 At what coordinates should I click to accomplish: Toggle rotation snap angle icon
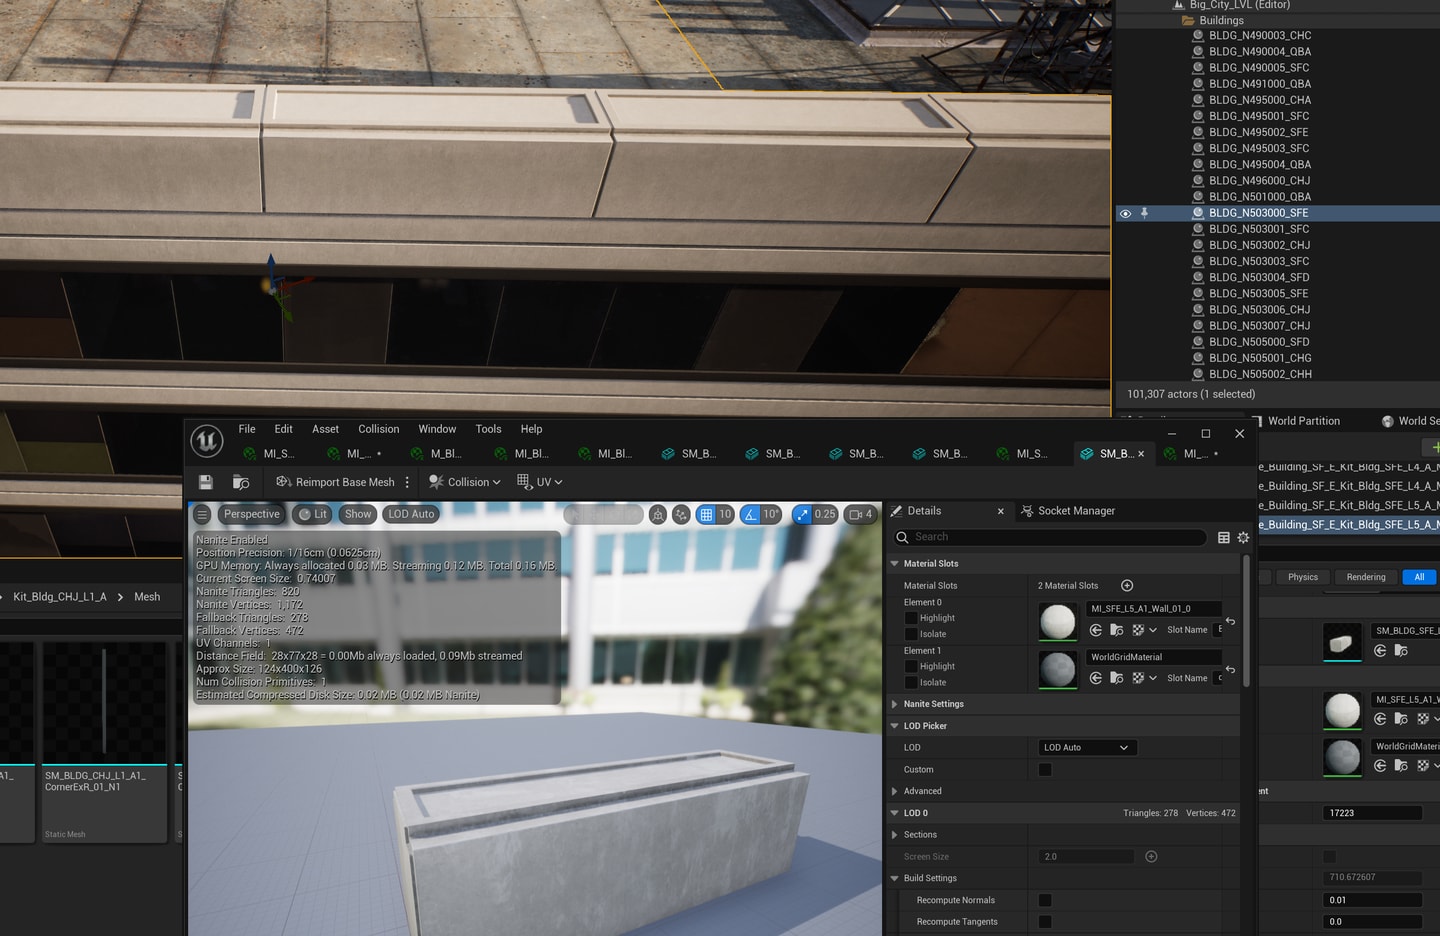(x=750, y=514)
